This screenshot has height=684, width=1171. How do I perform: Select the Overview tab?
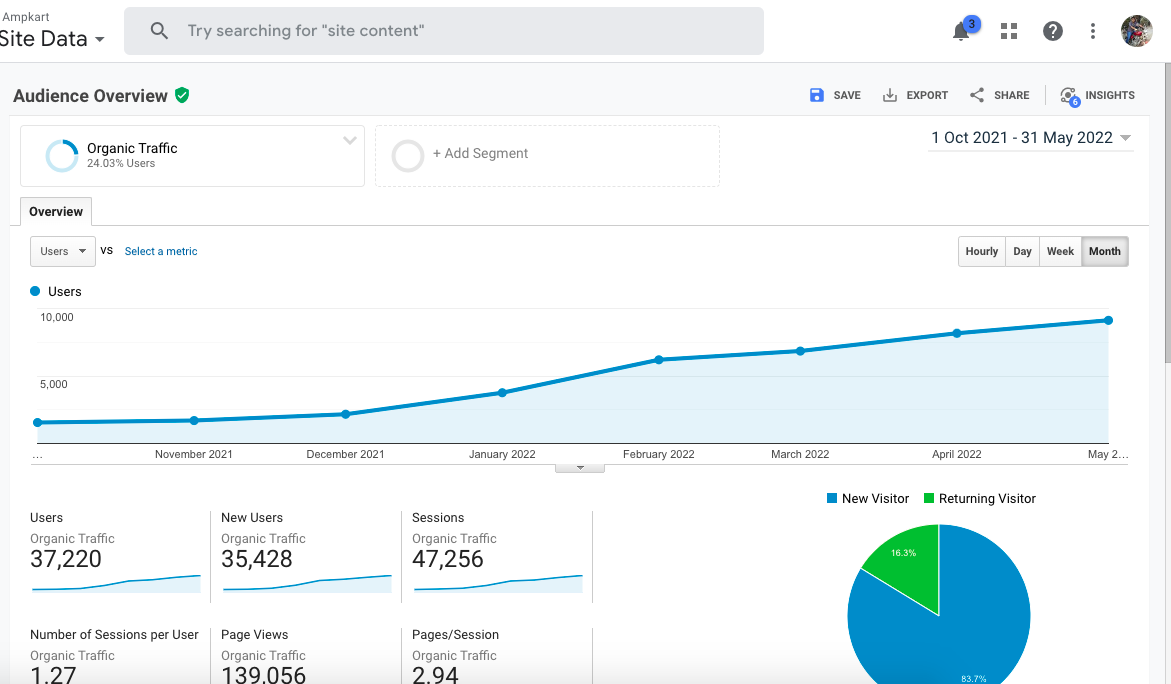[56, 211]
